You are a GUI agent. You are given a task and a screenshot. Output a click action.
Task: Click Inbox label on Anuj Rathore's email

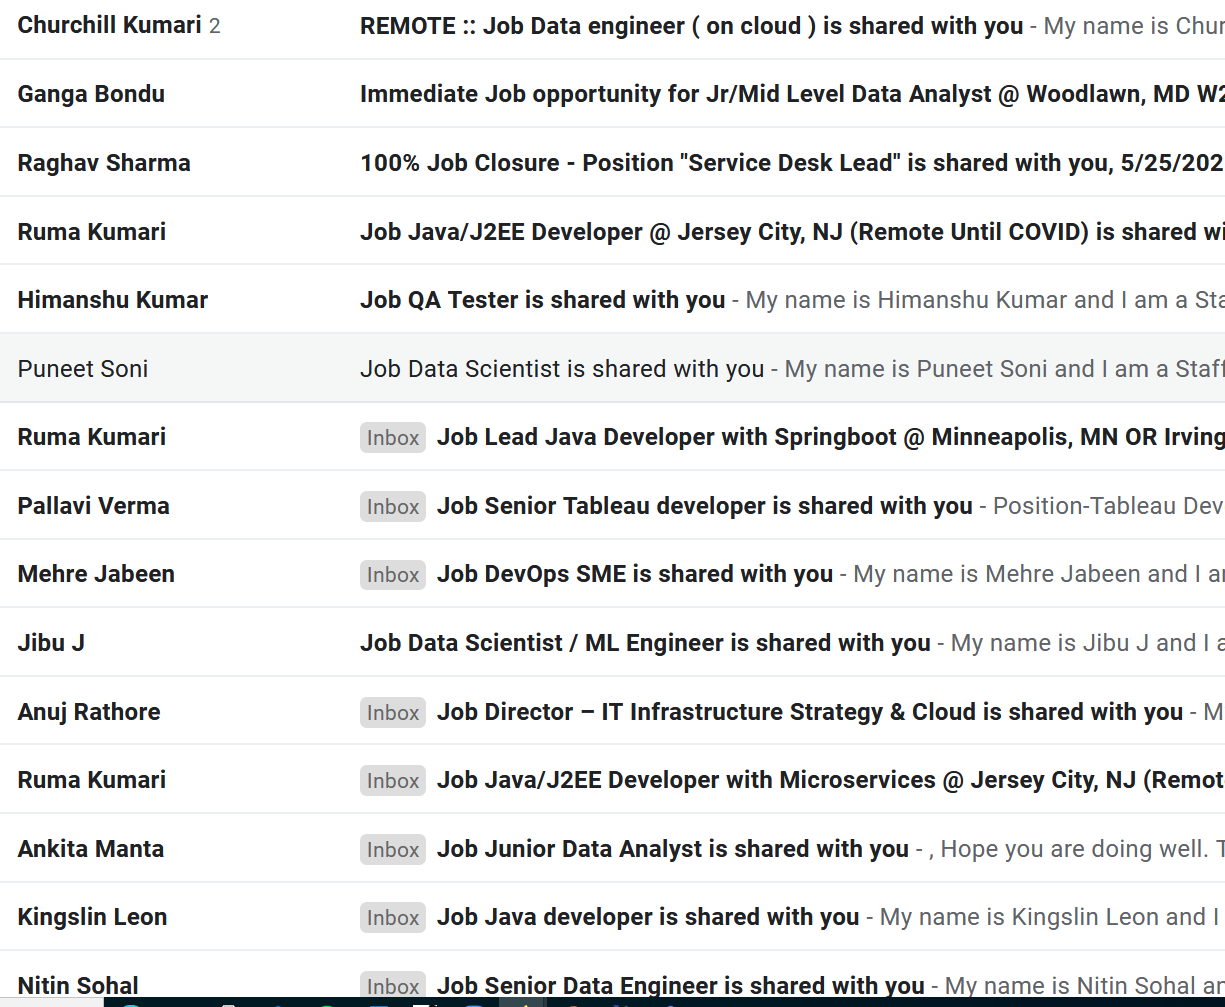(393, 713)
